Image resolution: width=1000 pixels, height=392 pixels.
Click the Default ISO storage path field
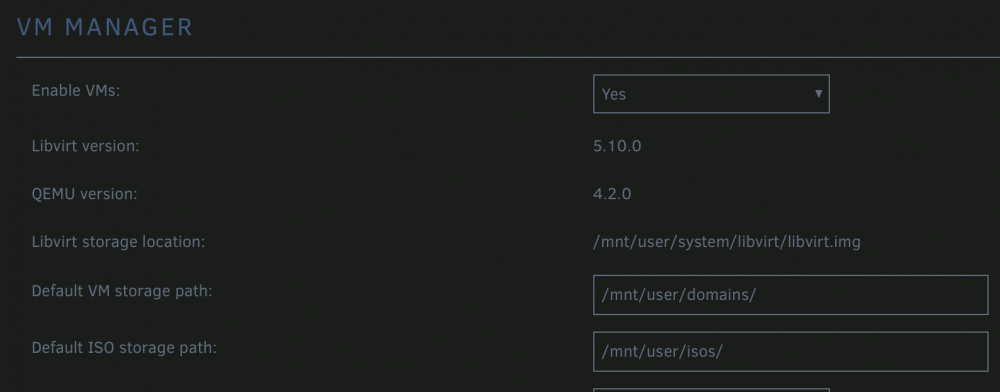[790, 351]
